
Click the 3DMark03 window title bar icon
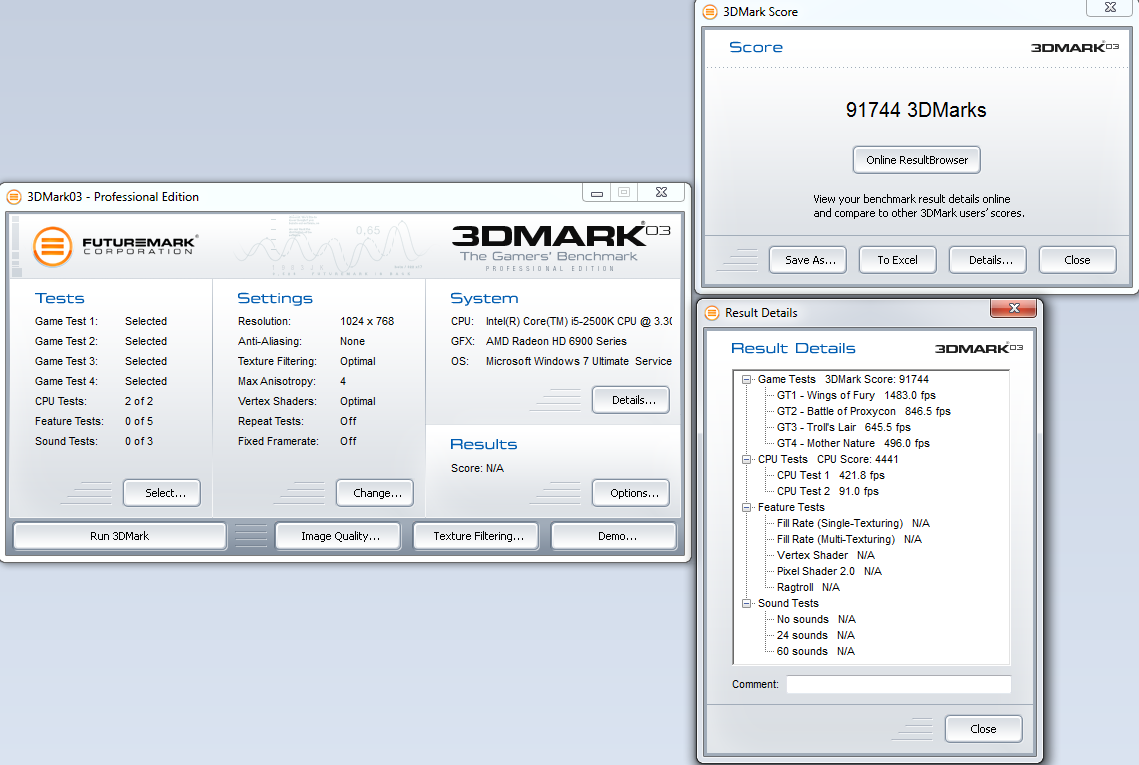14,197
